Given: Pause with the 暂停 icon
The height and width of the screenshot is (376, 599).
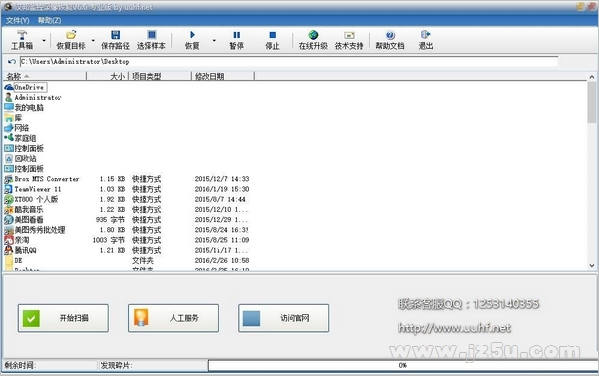Looking at the screenshot, I should (x=236, y=35).
